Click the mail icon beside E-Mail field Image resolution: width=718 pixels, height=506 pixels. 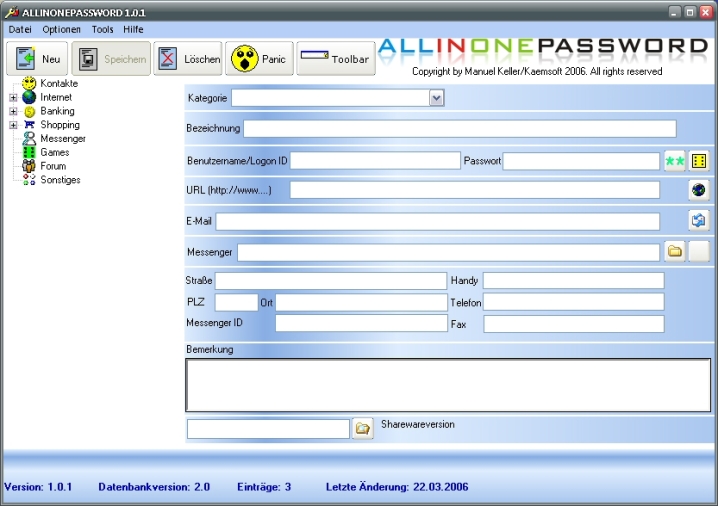[x=698, y=221]
